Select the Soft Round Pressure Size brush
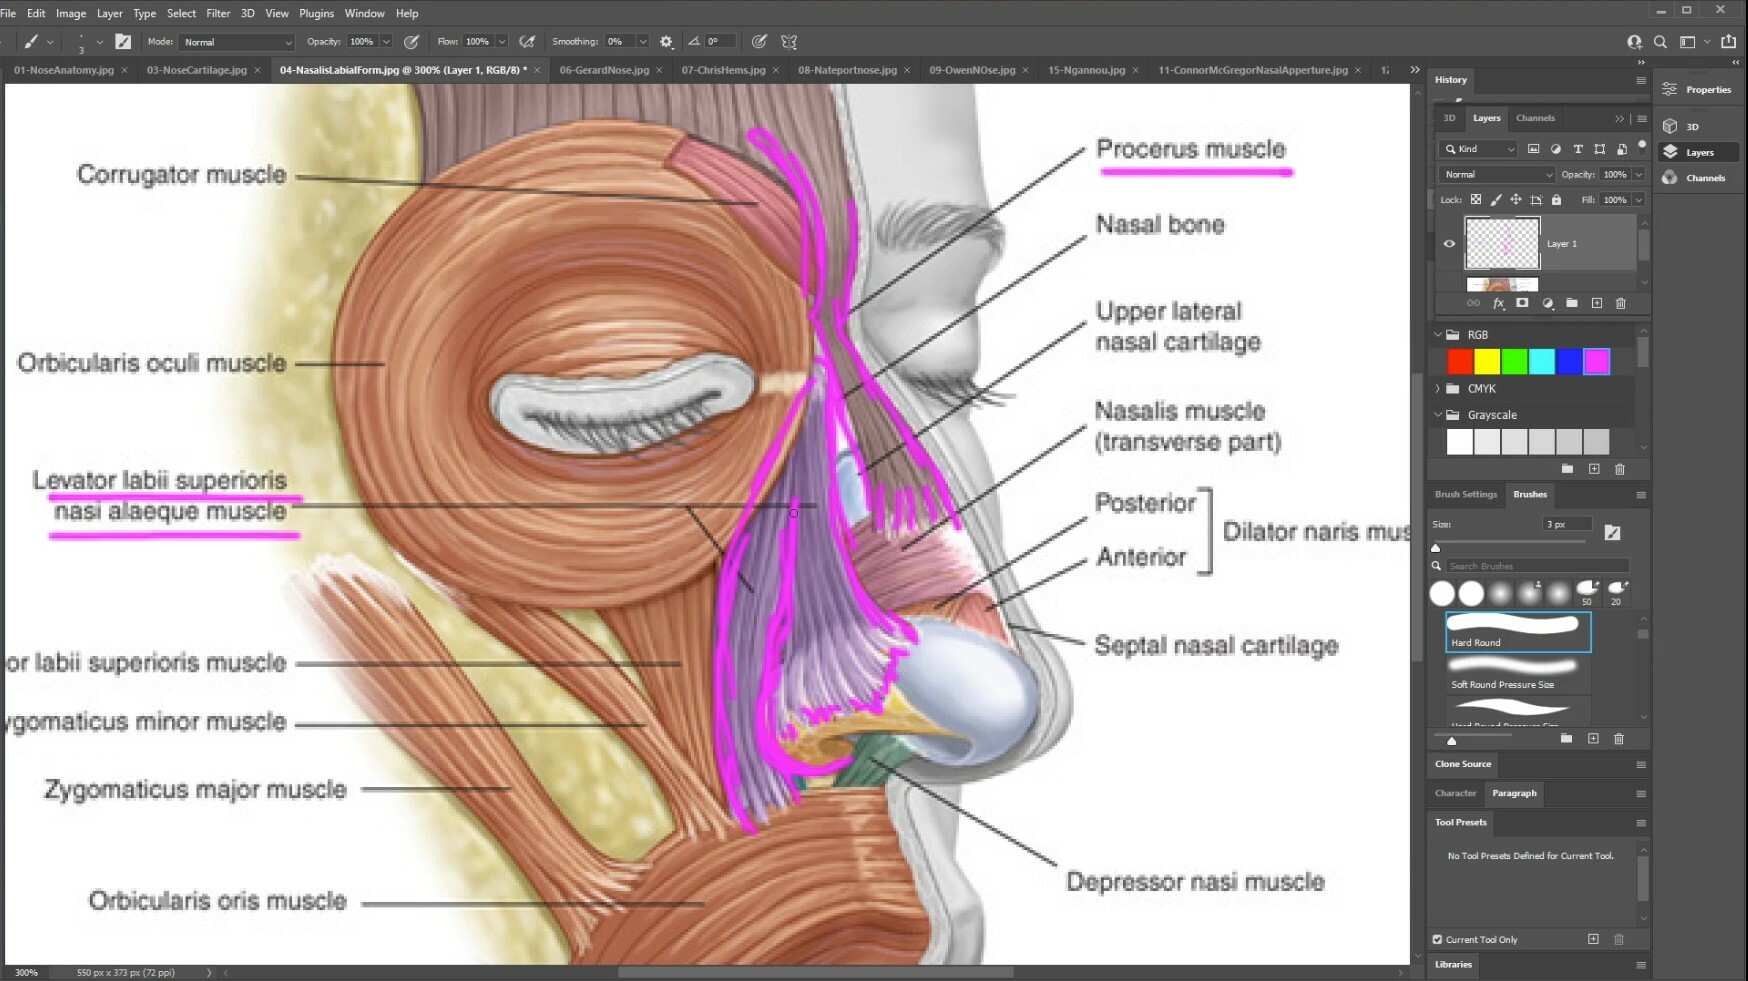1748x981 pixels. pos(1518,675)
